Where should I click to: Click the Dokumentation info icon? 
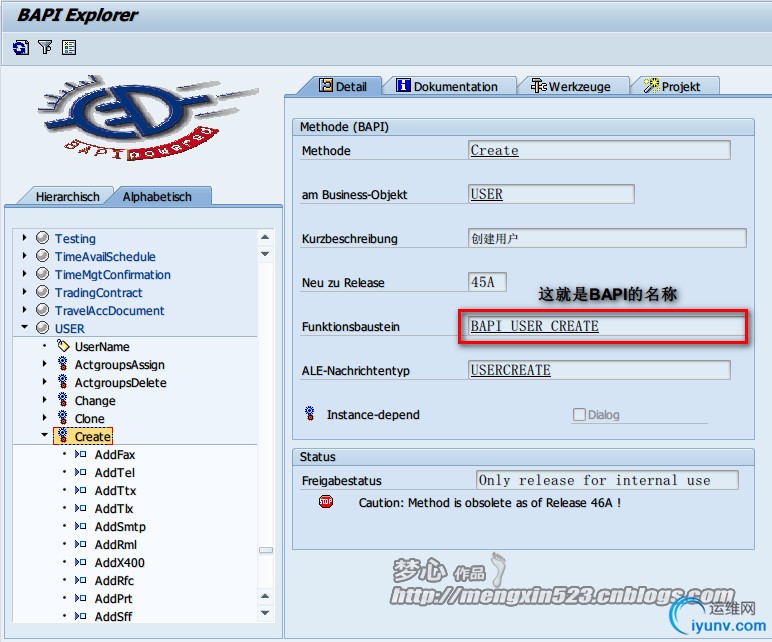click(x=403, y=86)
